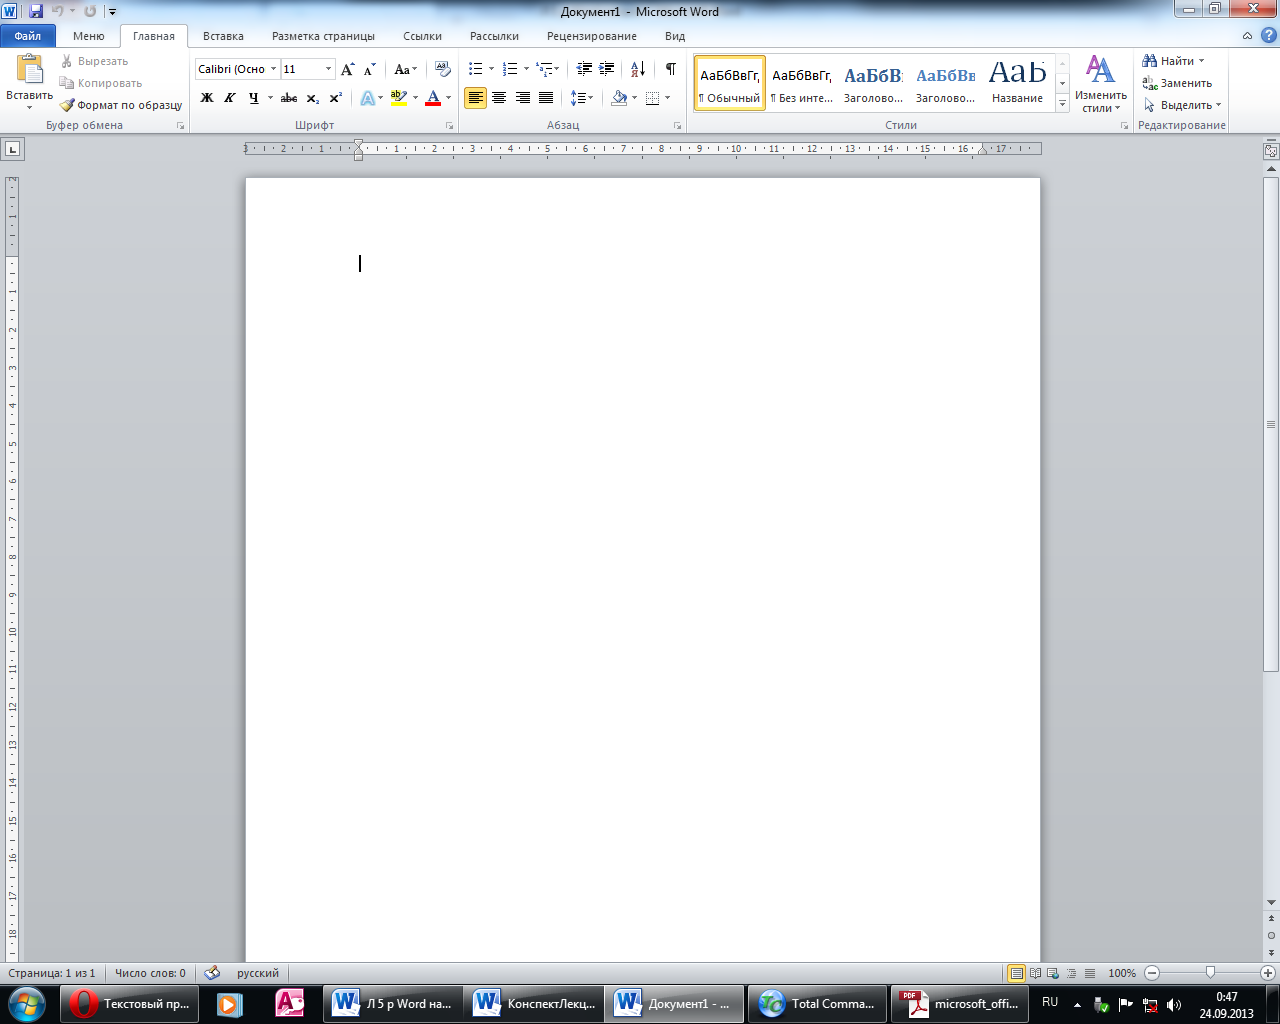Image resolution: width=1280 pixels, height=1024 pixels.
Task: Open the line spacing dropdown
Action: [x=582, y=98]
